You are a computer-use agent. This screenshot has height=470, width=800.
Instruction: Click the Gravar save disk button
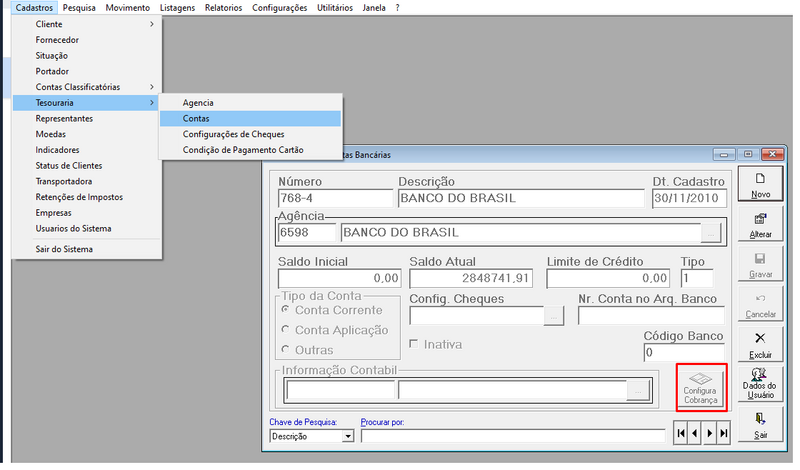(x=760, y=264)
